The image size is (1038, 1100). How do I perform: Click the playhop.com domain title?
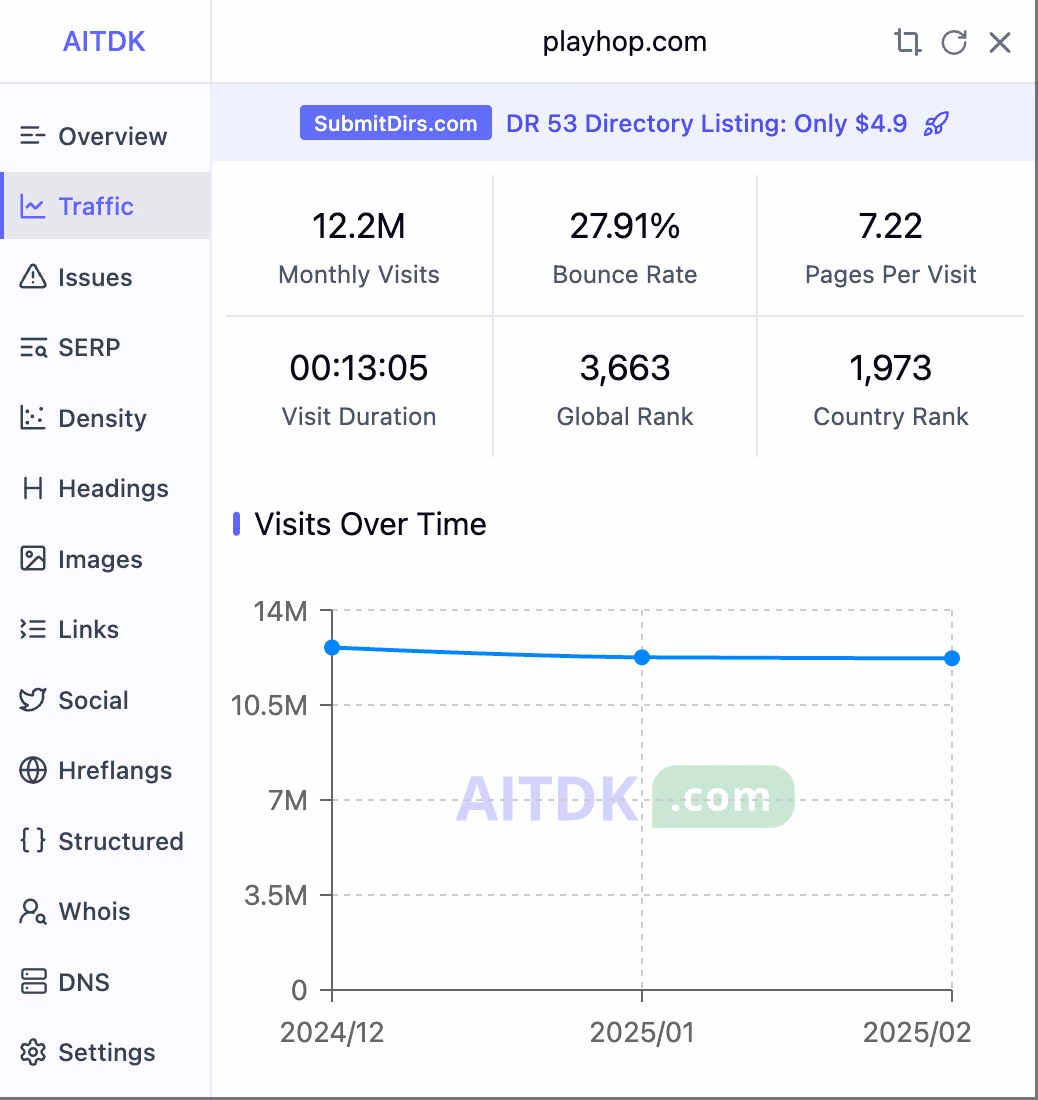point(624,42)
